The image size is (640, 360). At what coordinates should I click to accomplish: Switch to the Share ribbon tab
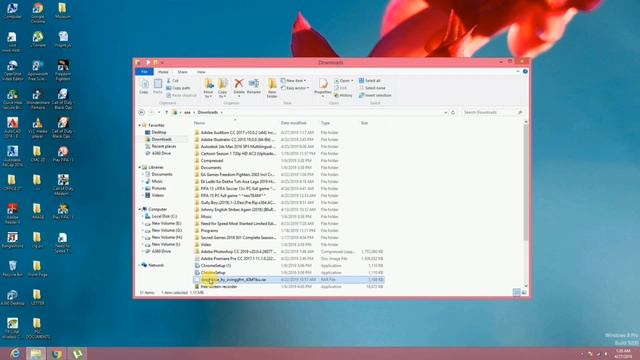(182, 72)
